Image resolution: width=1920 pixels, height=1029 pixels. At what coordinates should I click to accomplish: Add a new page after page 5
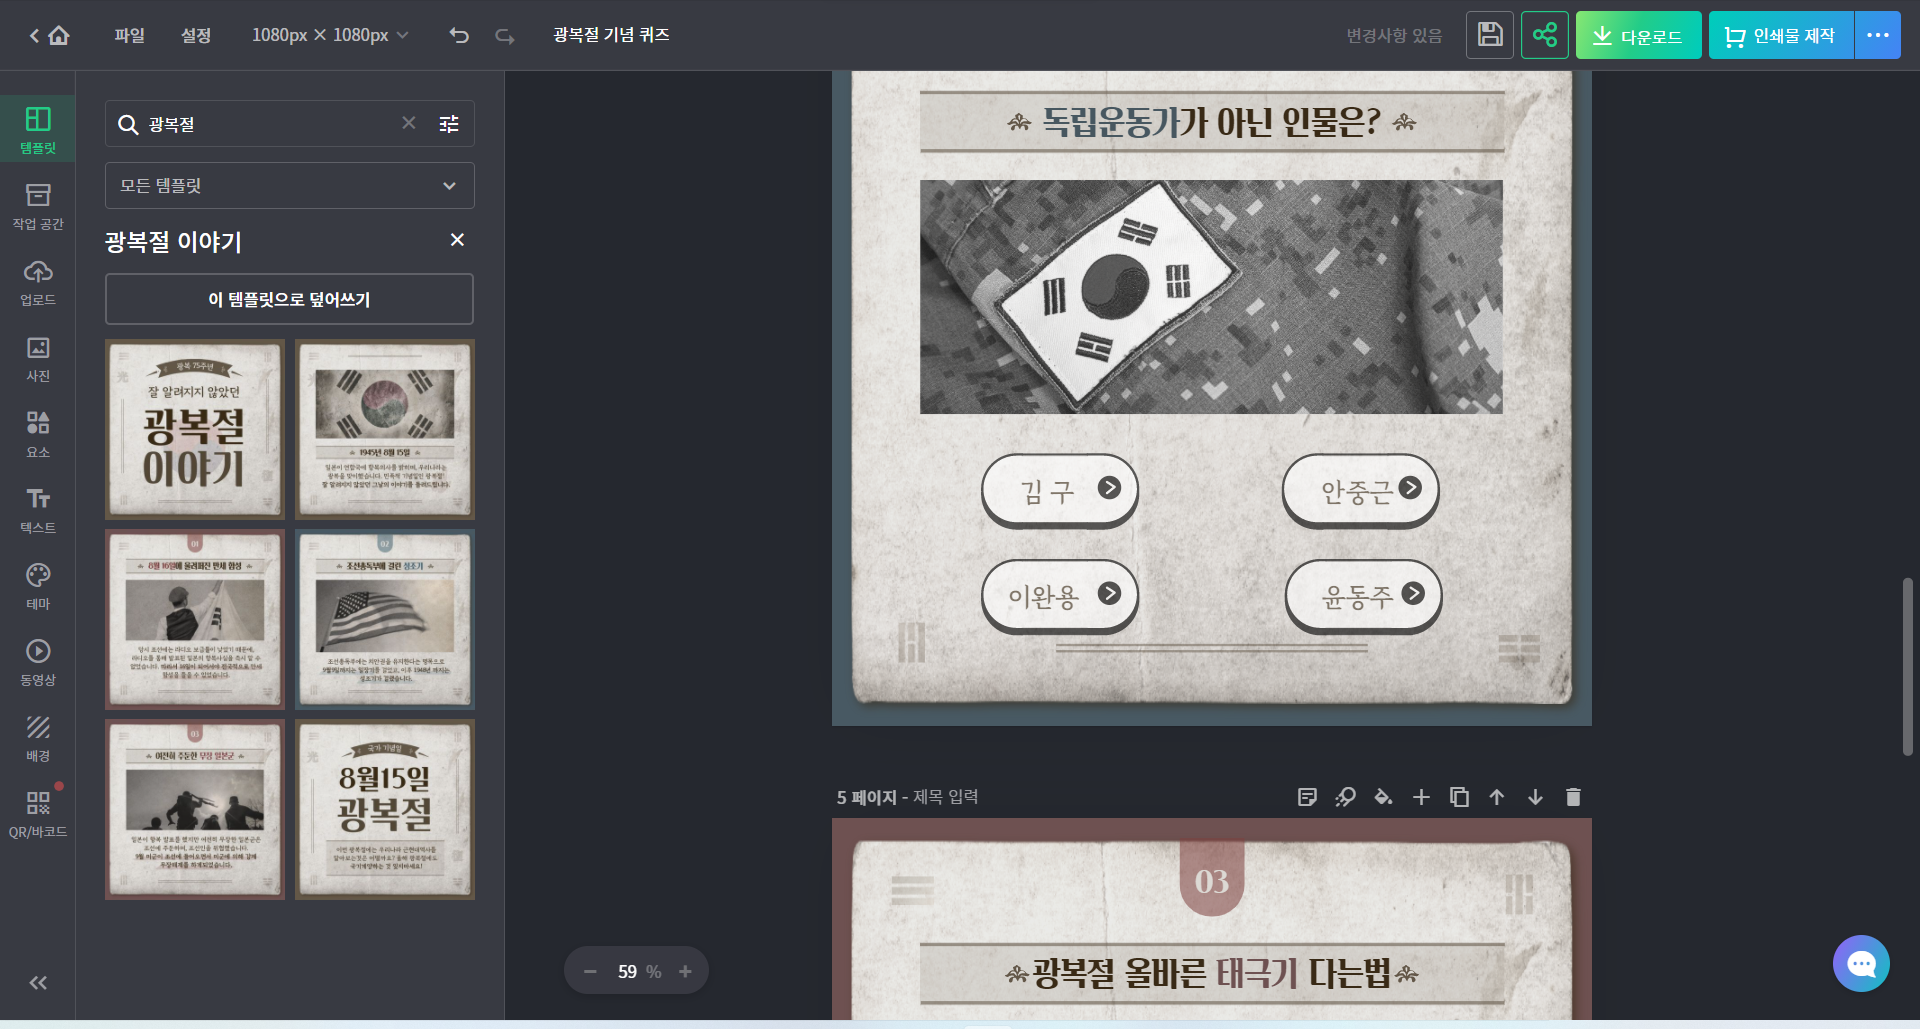coord(1421,797)
